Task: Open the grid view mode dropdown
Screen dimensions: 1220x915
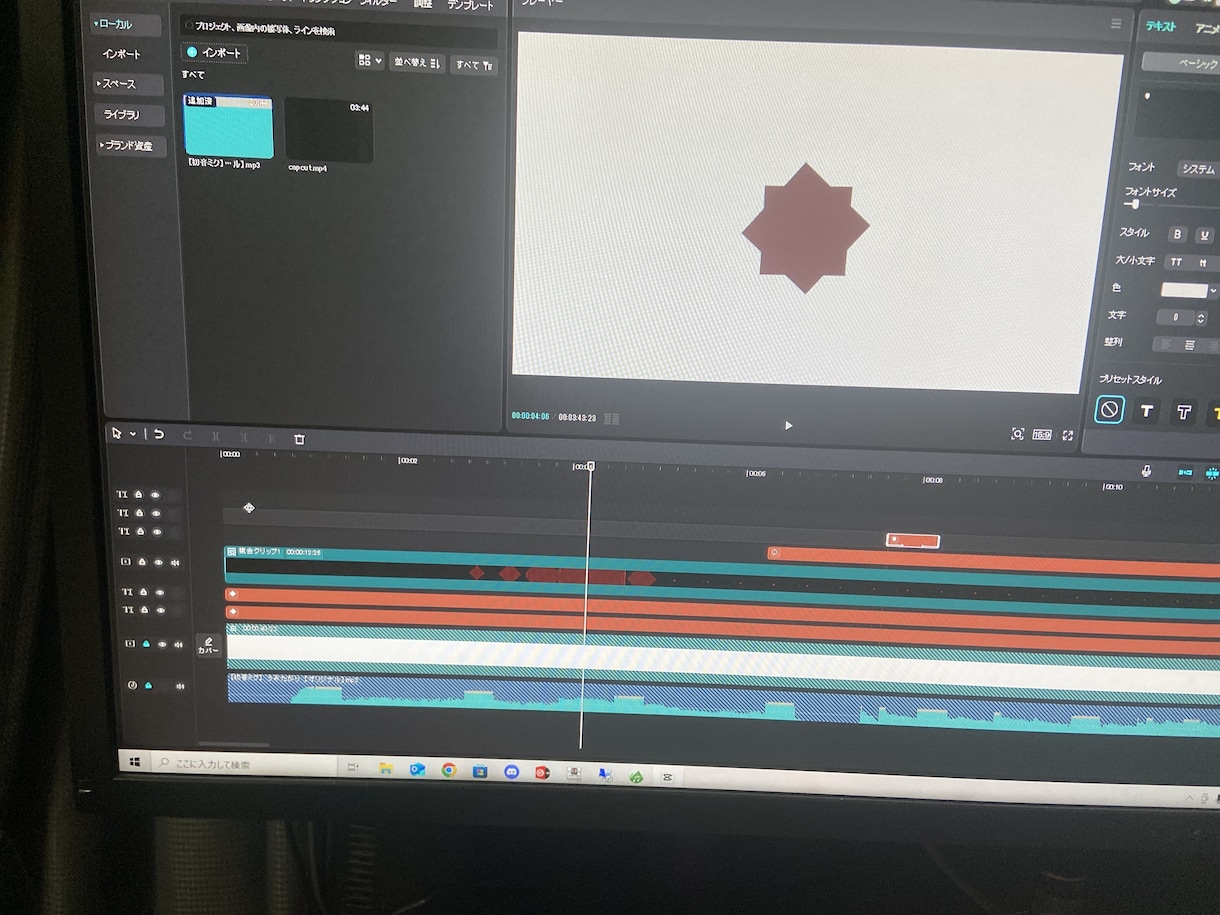Action: pos(369,61)
